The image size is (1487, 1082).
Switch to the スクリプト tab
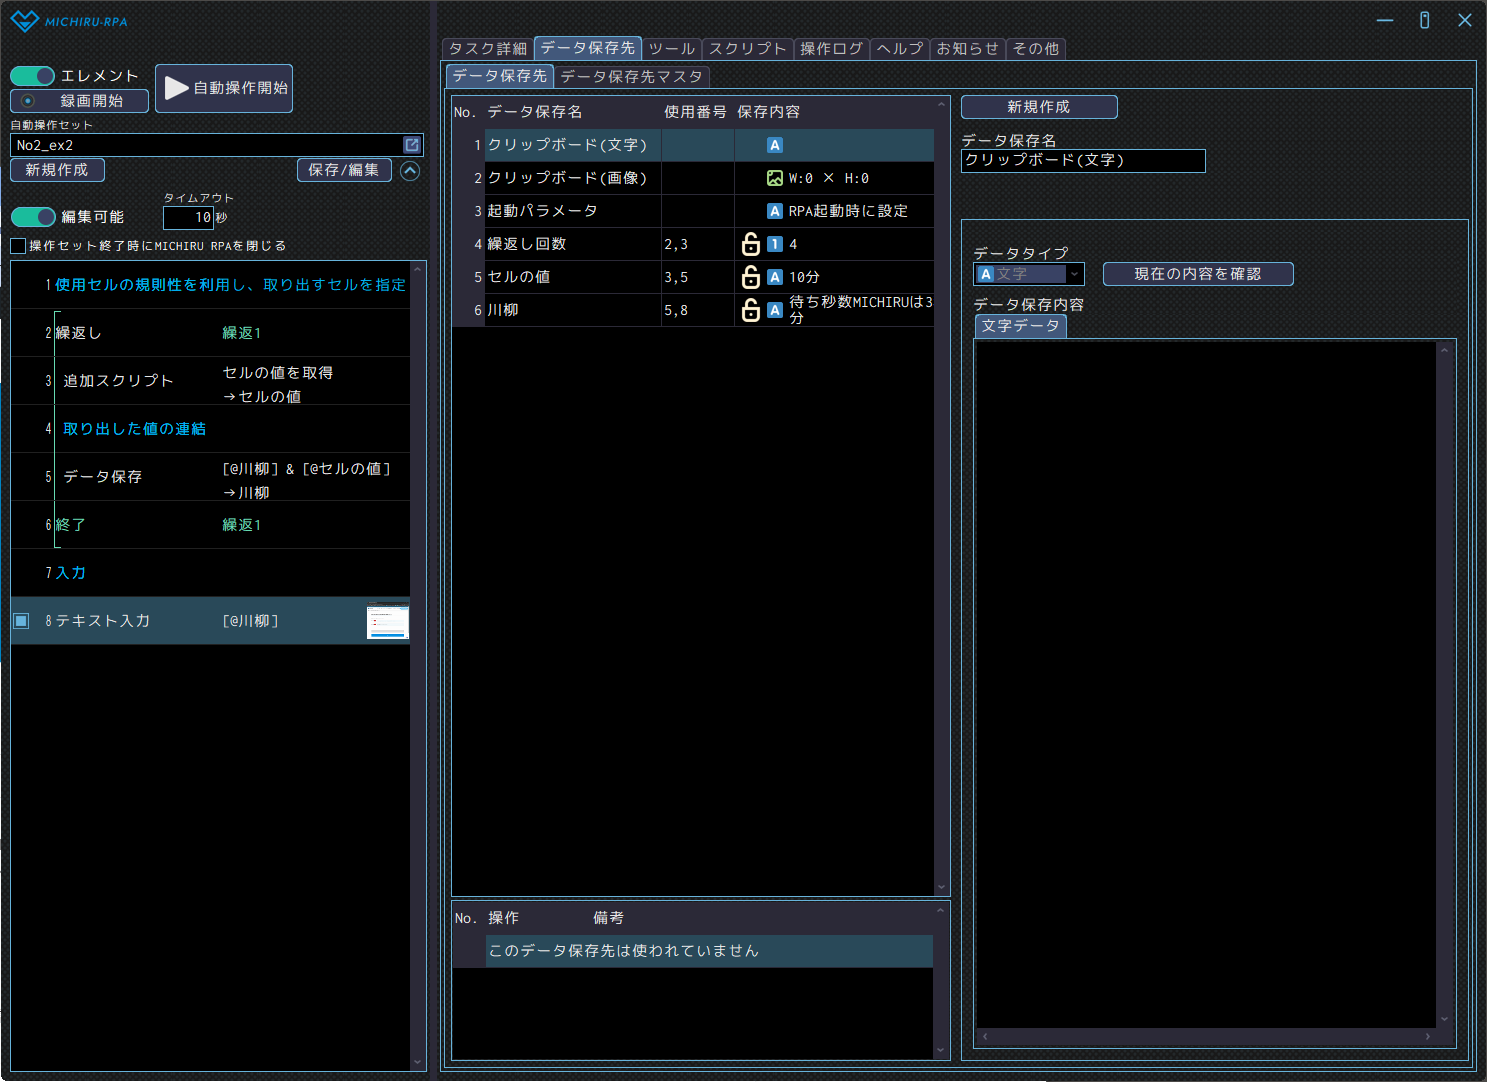(747, 48)
